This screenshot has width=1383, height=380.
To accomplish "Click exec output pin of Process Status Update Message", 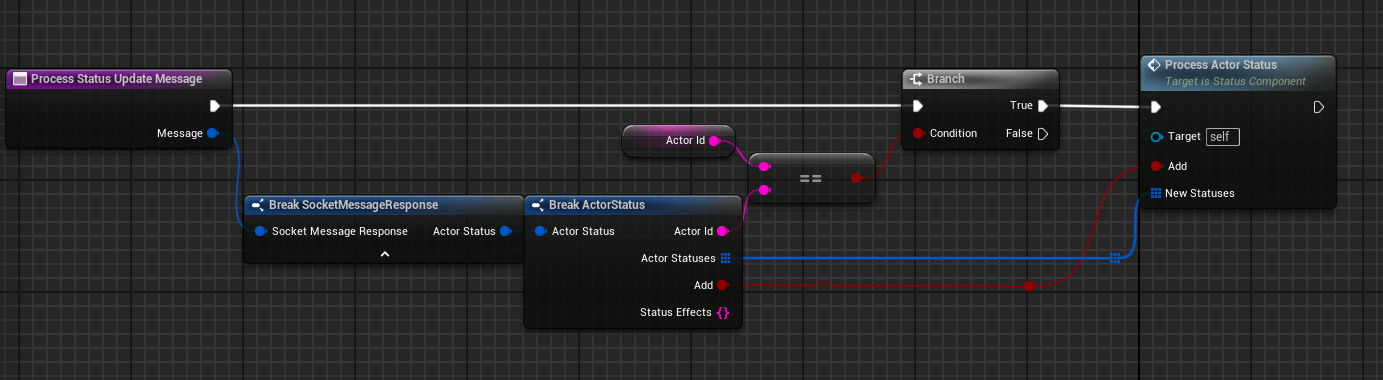I will click(215, 105).
